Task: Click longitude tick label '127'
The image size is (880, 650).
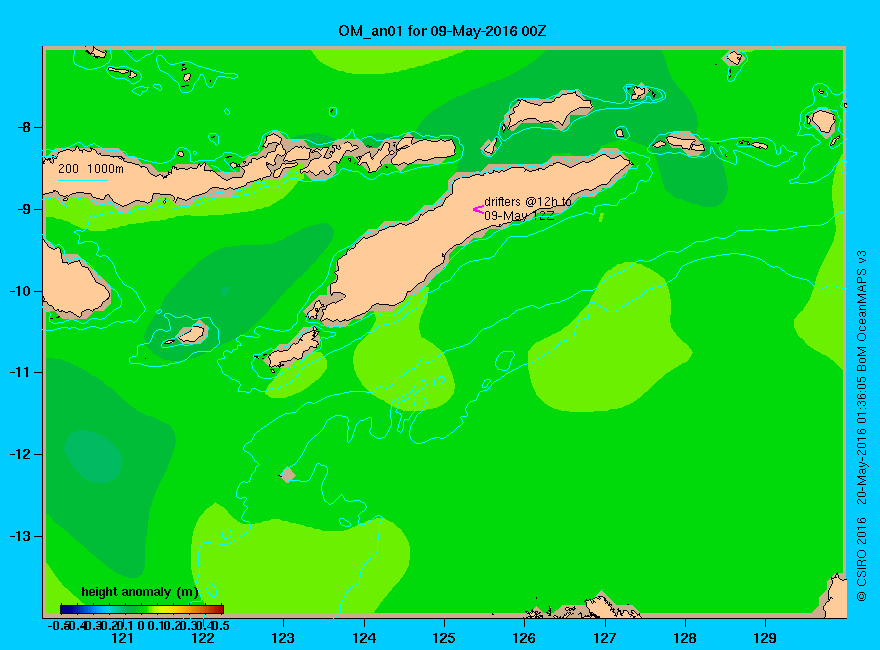Action: pyautogui.click(x=604, y=638)
